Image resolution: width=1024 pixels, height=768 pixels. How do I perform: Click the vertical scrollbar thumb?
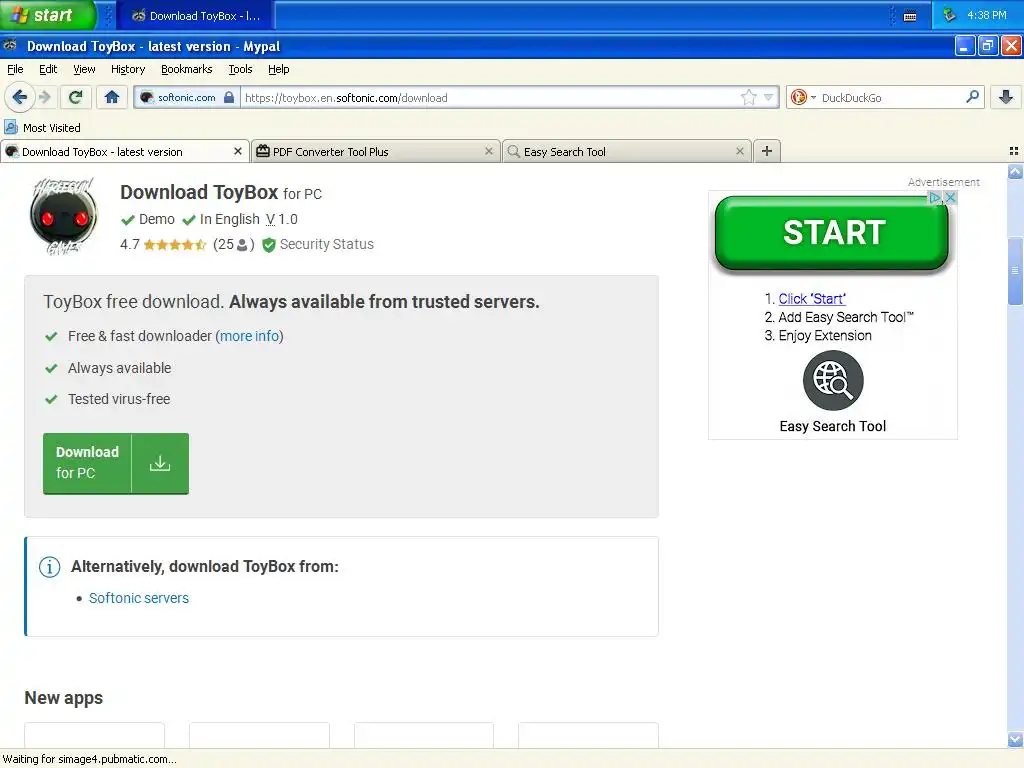point(1015,270)
